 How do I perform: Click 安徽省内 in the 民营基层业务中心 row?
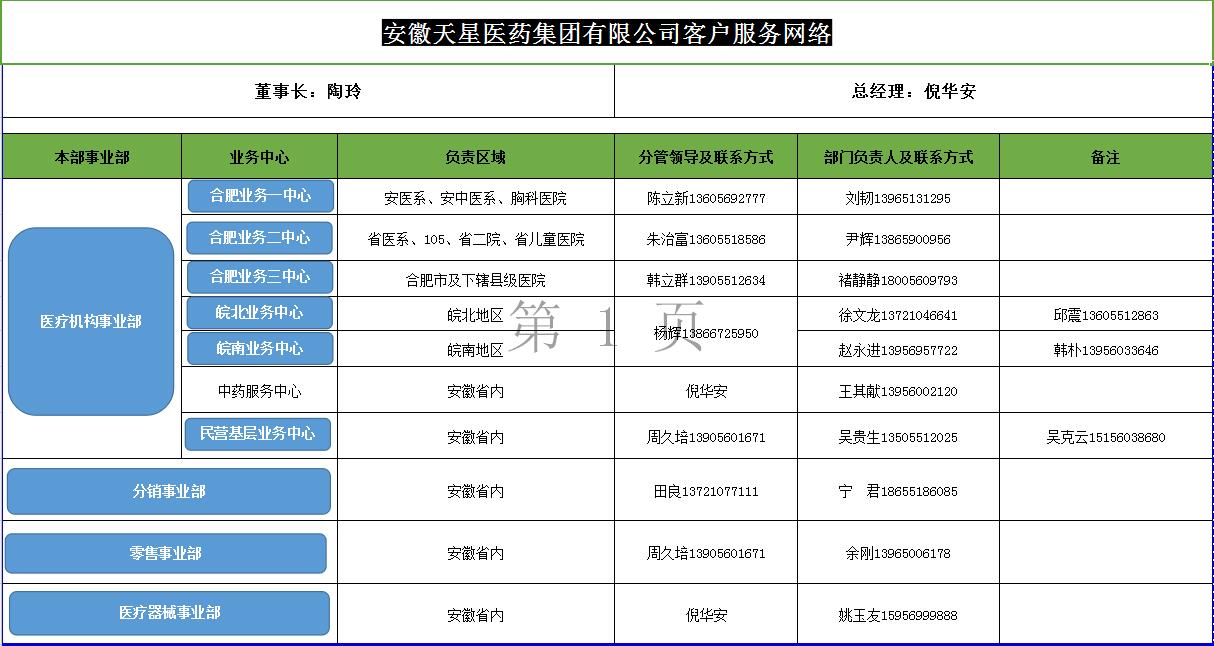[x=476, y=437]
